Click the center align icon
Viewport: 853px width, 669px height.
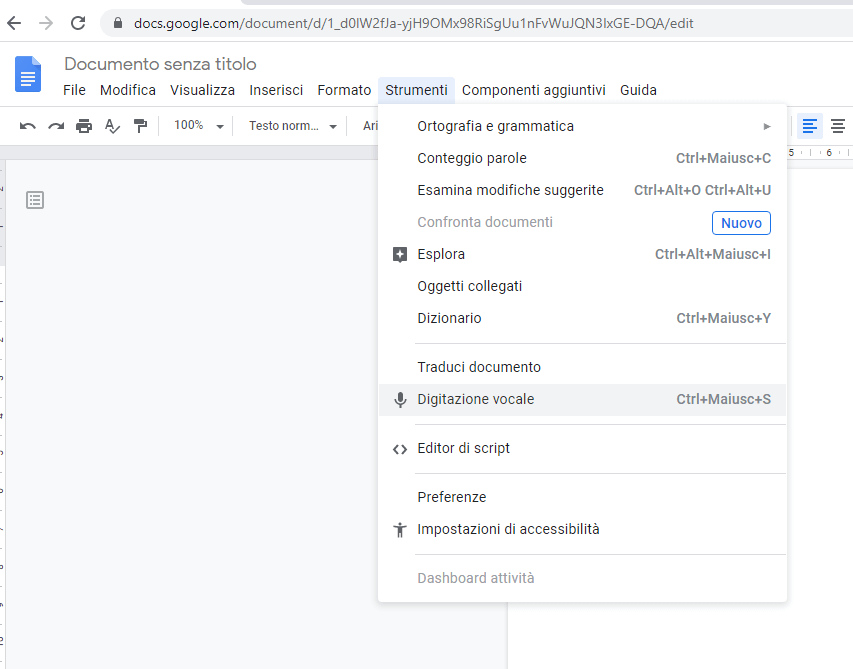pyautogui.click(x=837, y=126)
